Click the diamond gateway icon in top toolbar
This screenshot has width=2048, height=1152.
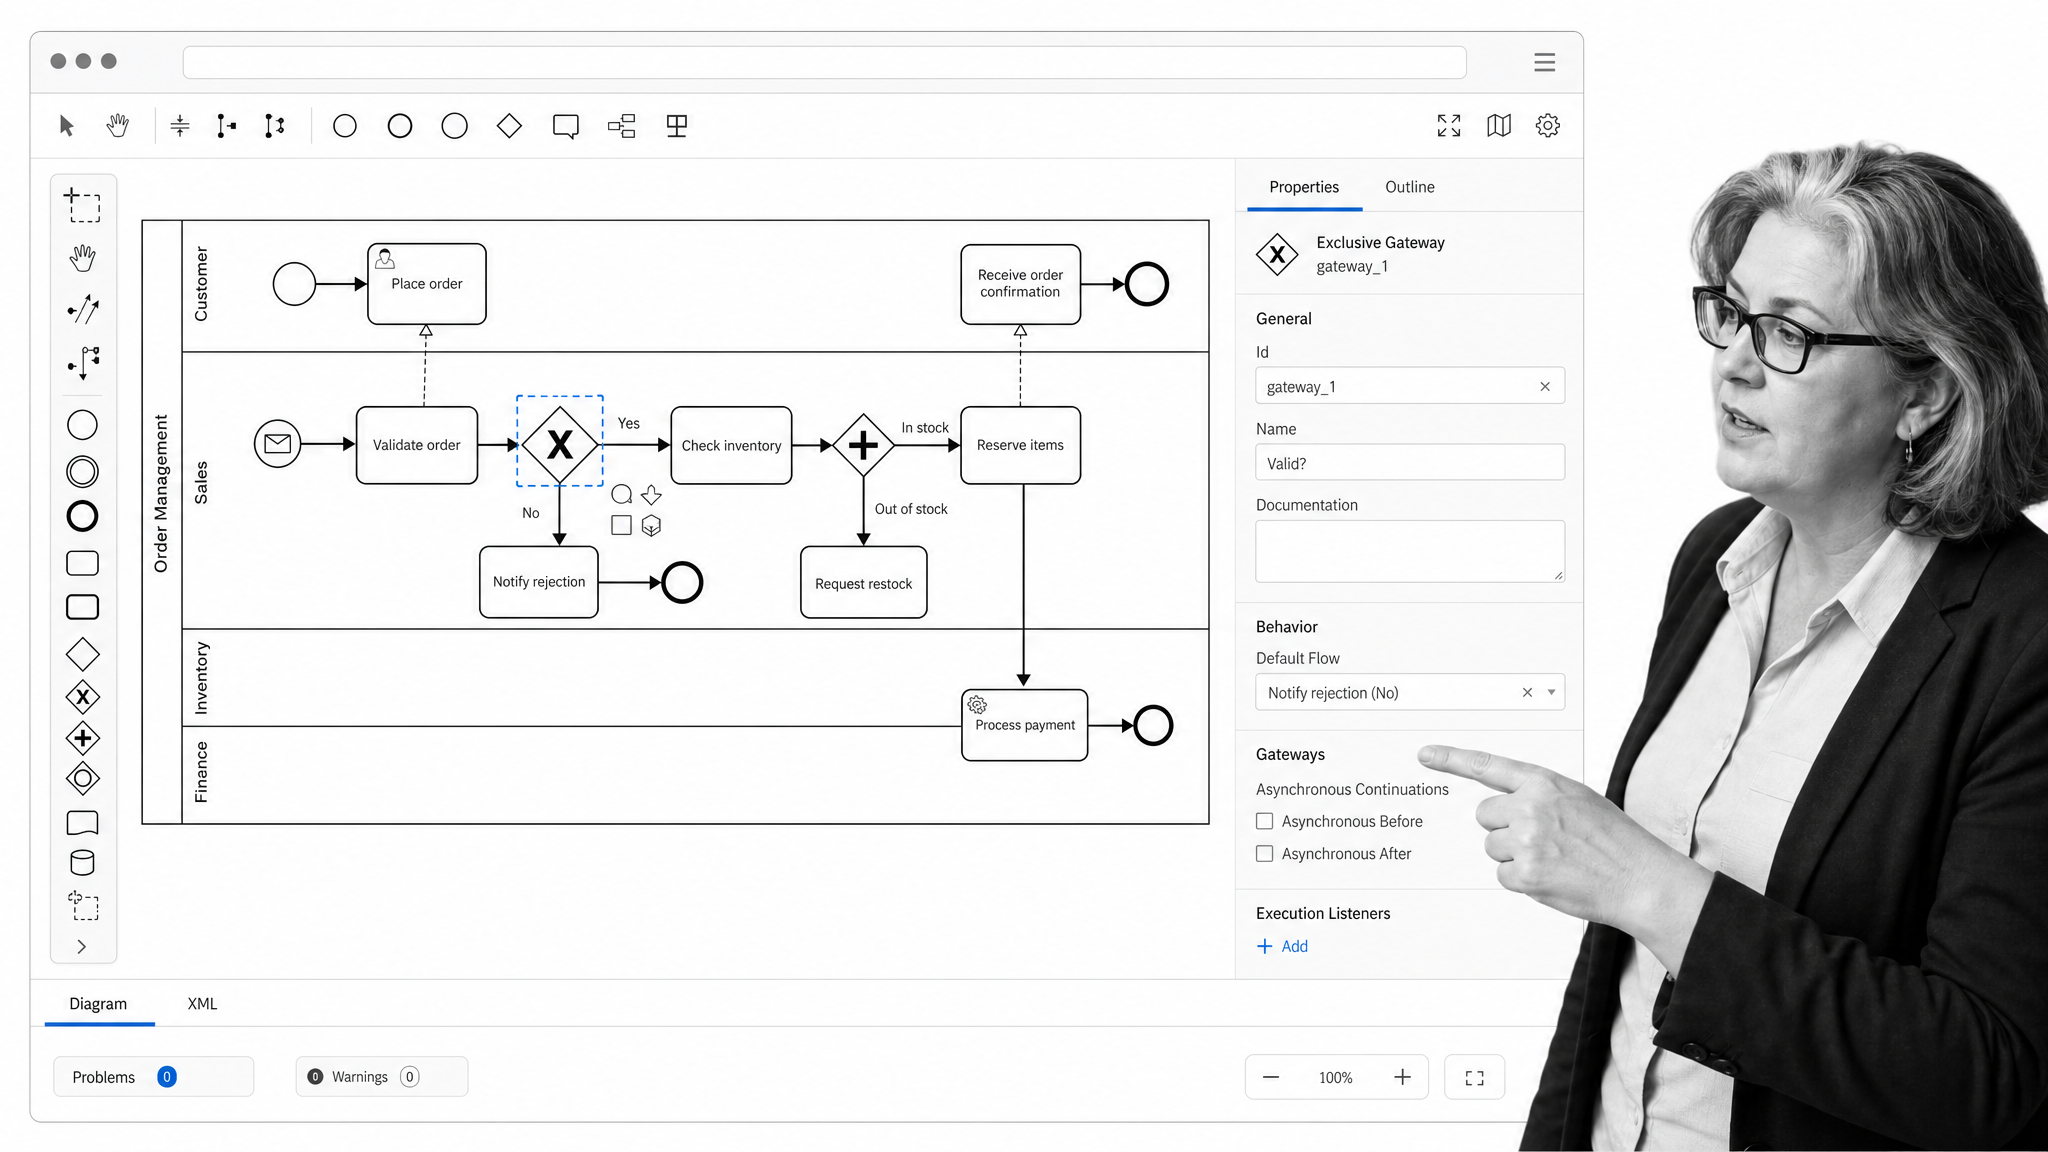[510, 126]
